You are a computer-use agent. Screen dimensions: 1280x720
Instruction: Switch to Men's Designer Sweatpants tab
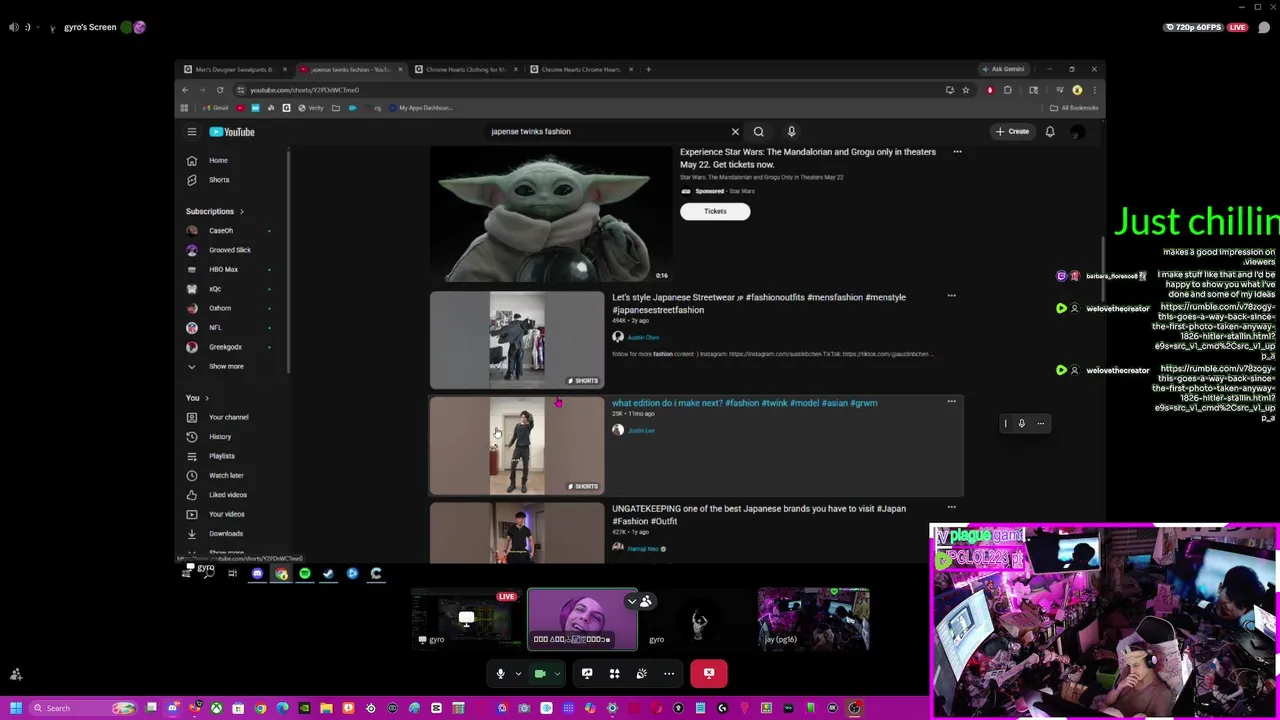point(234,70)
